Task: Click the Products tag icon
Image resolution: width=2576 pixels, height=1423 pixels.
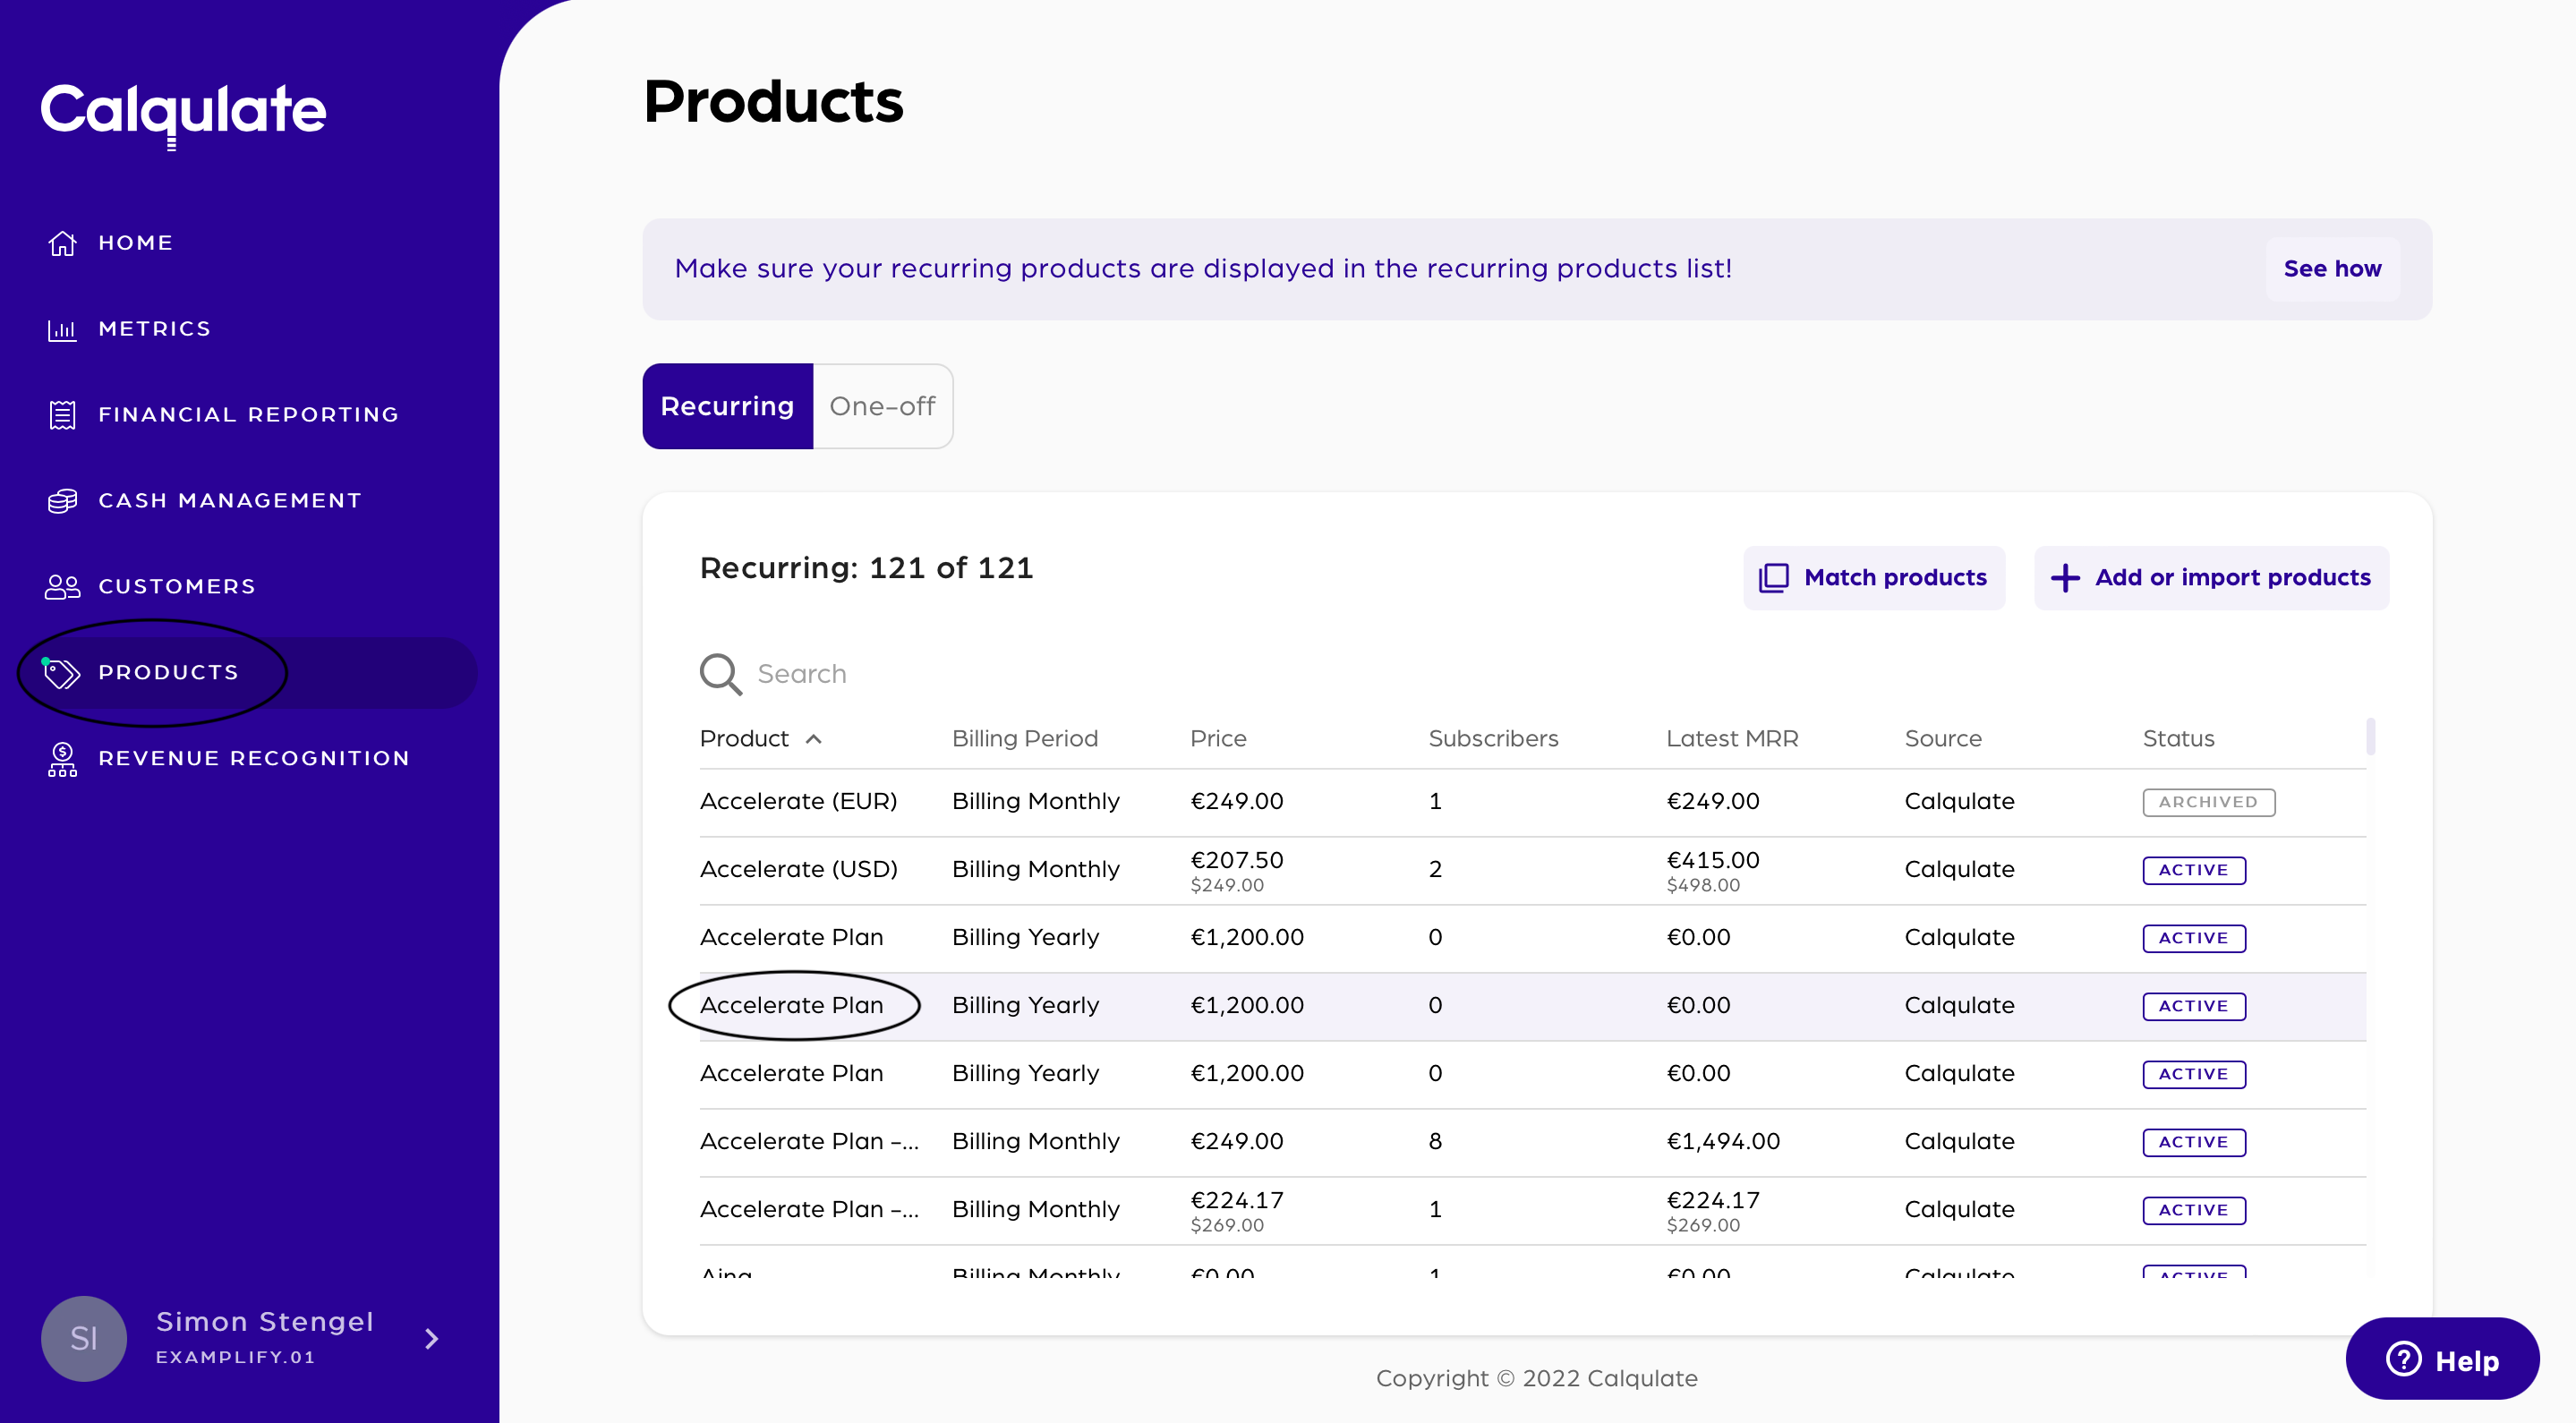Action: click(x=62, y=673)
